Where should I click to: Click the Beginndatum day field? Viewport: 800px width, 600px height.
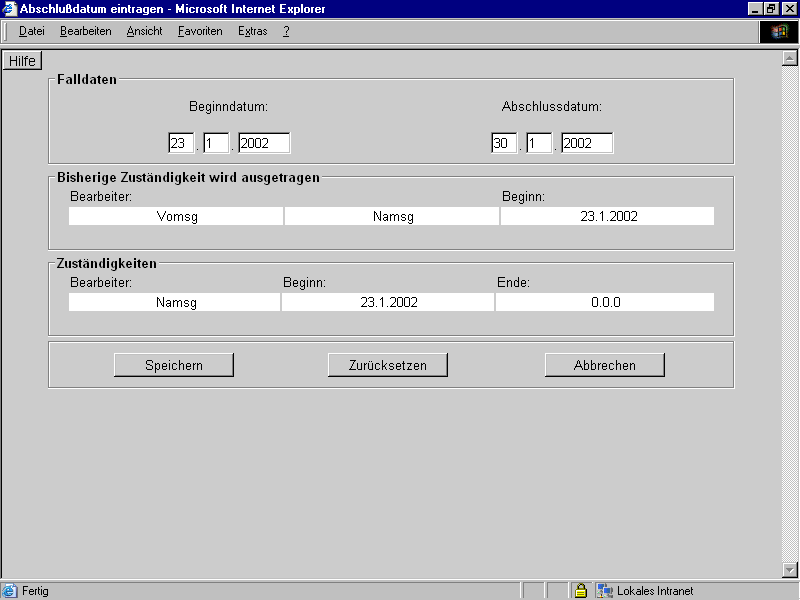tap(181, 143)
